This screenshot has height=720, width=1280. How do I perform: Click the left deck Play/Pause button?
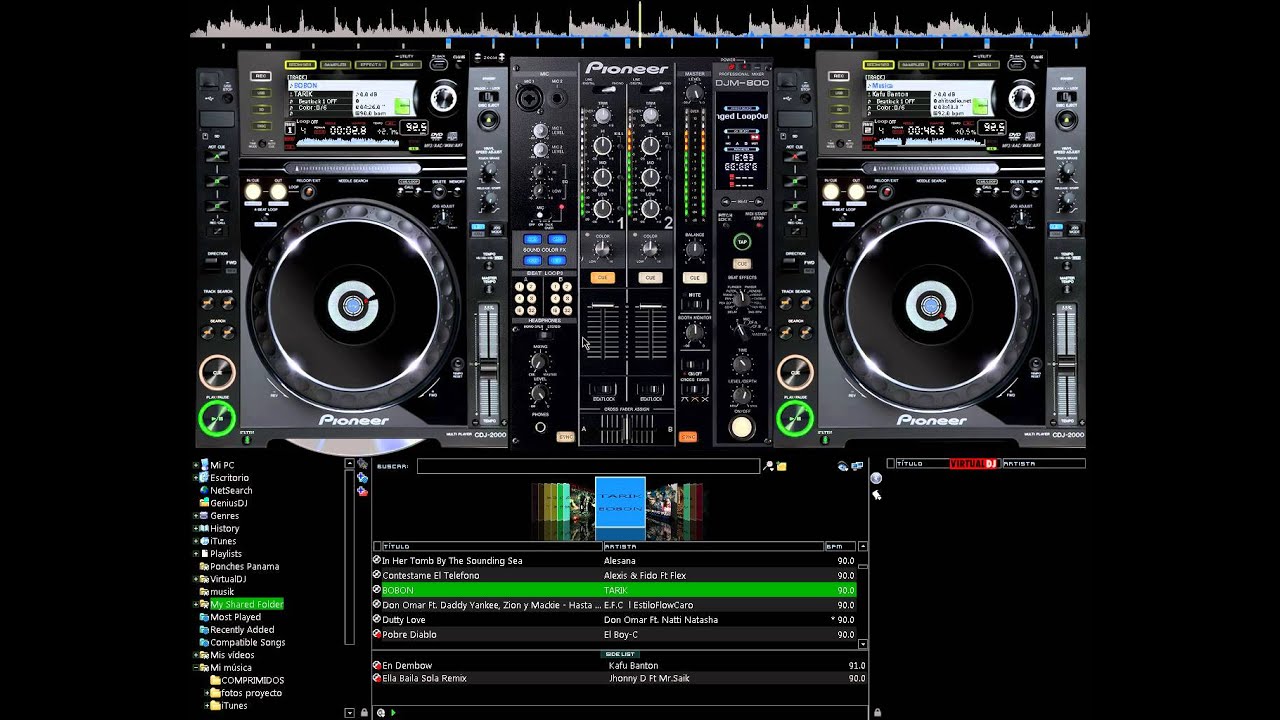217,418
